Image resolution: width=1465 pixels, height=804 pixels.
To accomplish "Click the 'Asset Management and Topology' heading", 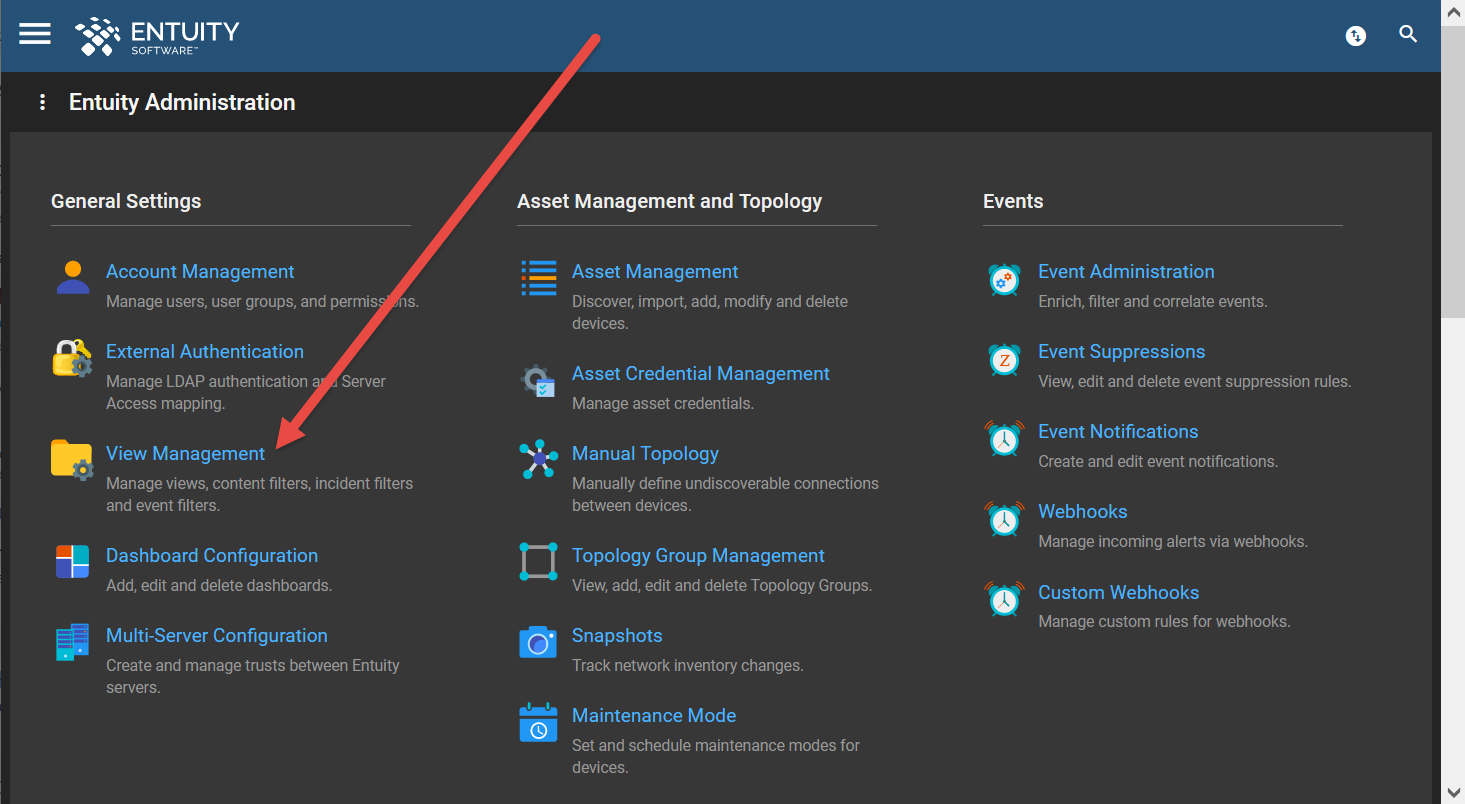I will coord(669,201).
